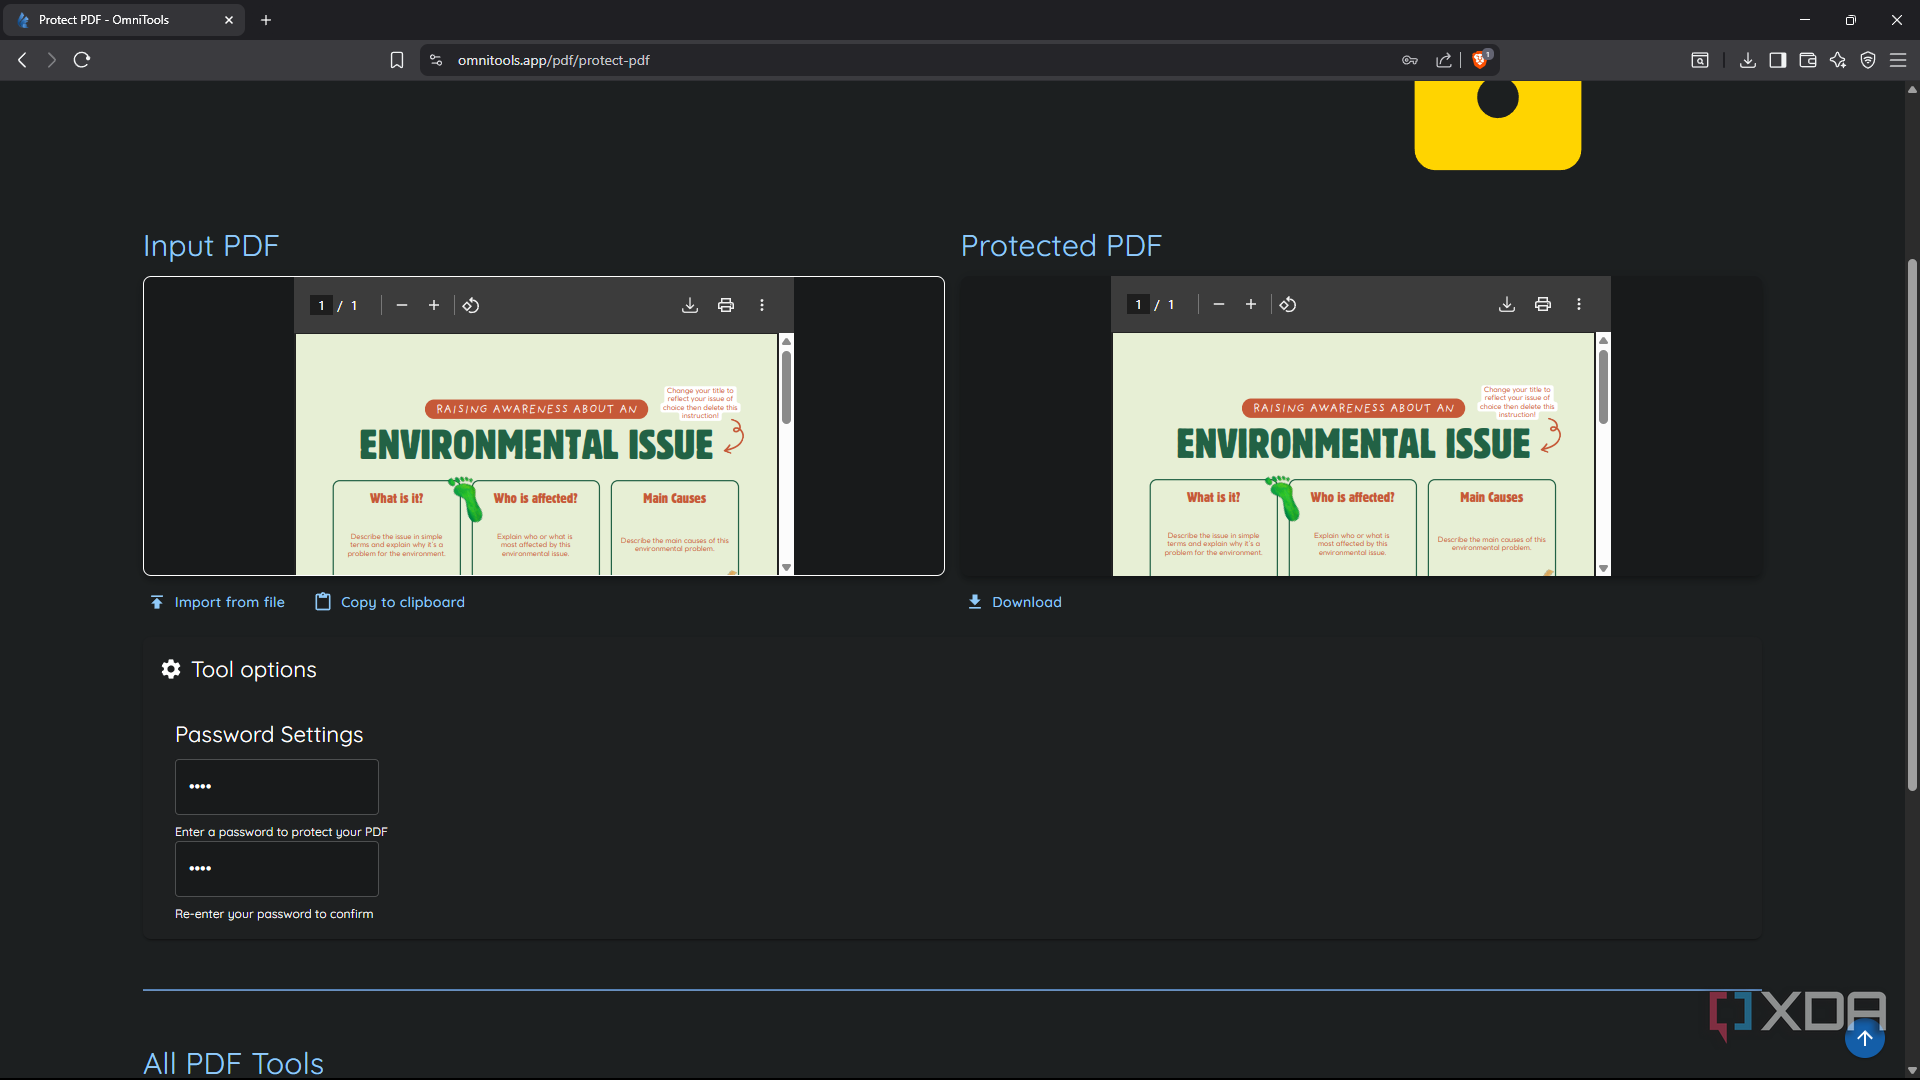Open more options in Input PDF viewer
Image resolution: width=1920 pixels, height=1080 pixels.
pos(762,306)
